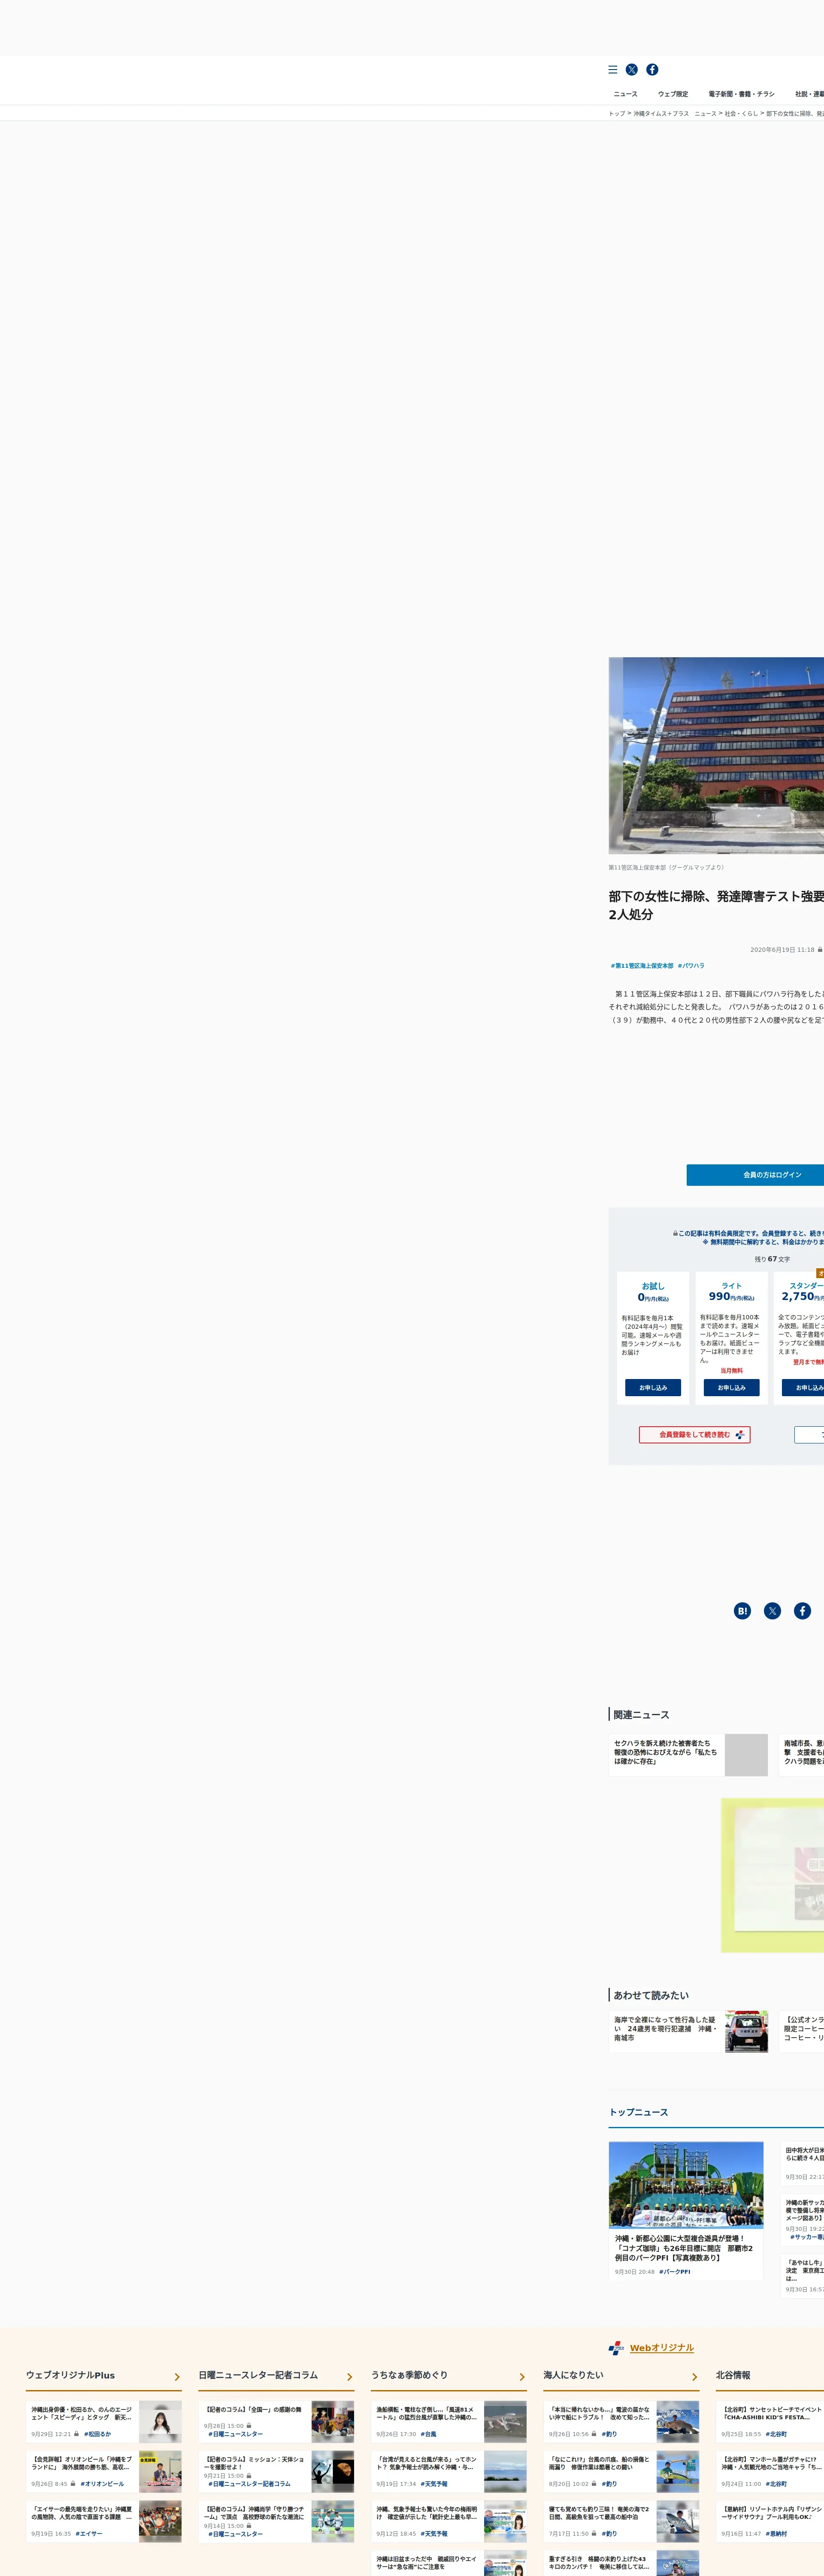Share article via Hatena Bookmark icon
824x2576 pixels.
pyautogui.click(x=742, y=1611)
